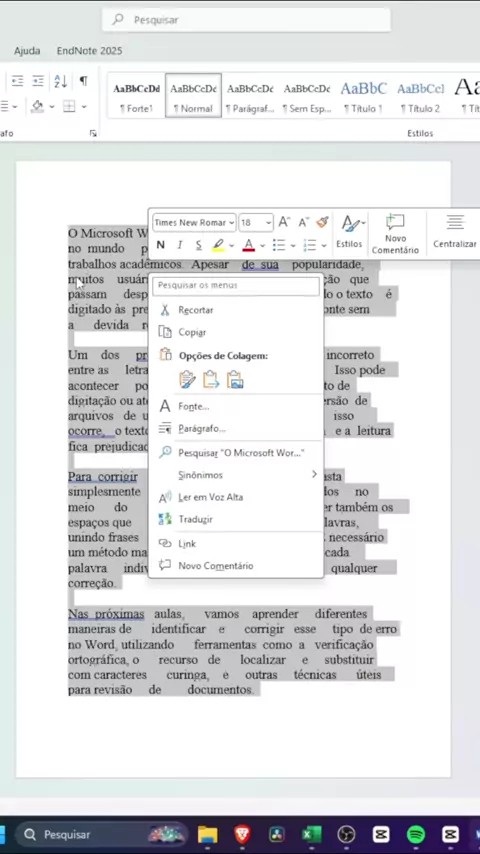Open Parágrafo... from context menu
This screenshot has width=480, height=854.
[236, 429]
